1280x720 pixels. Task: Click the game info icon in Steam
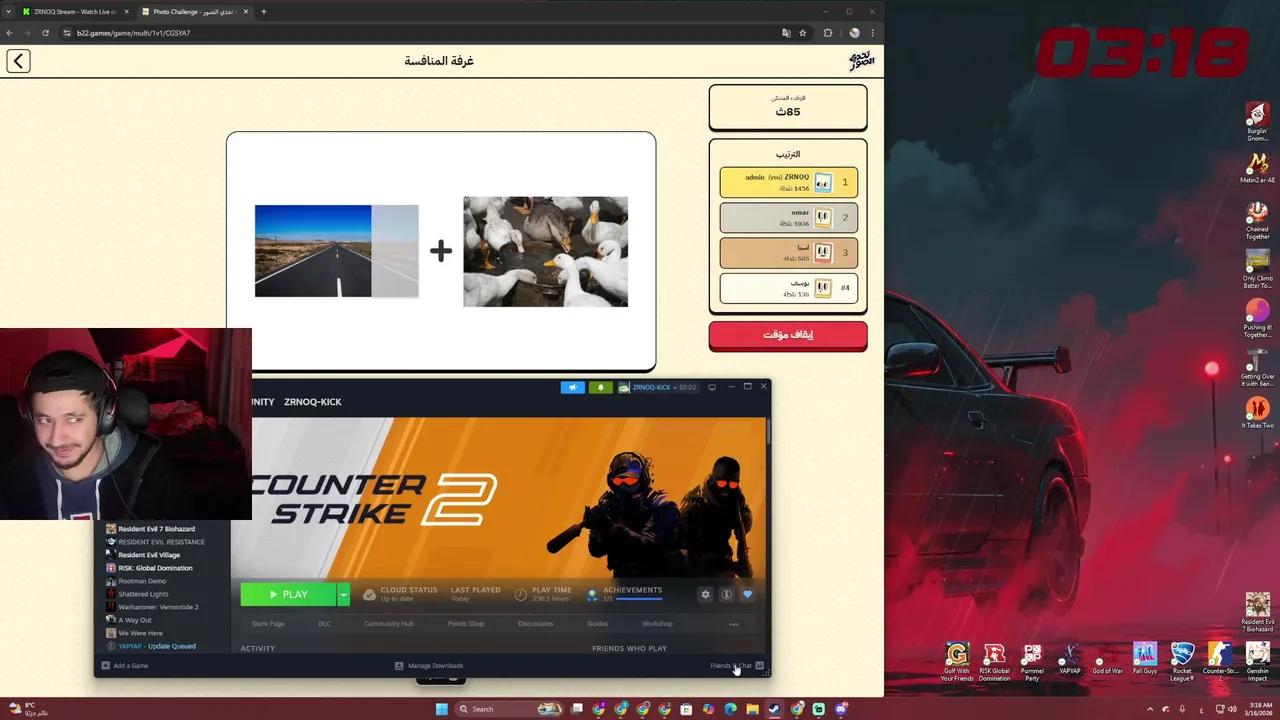pyautogui.click(x=726, y=594)
